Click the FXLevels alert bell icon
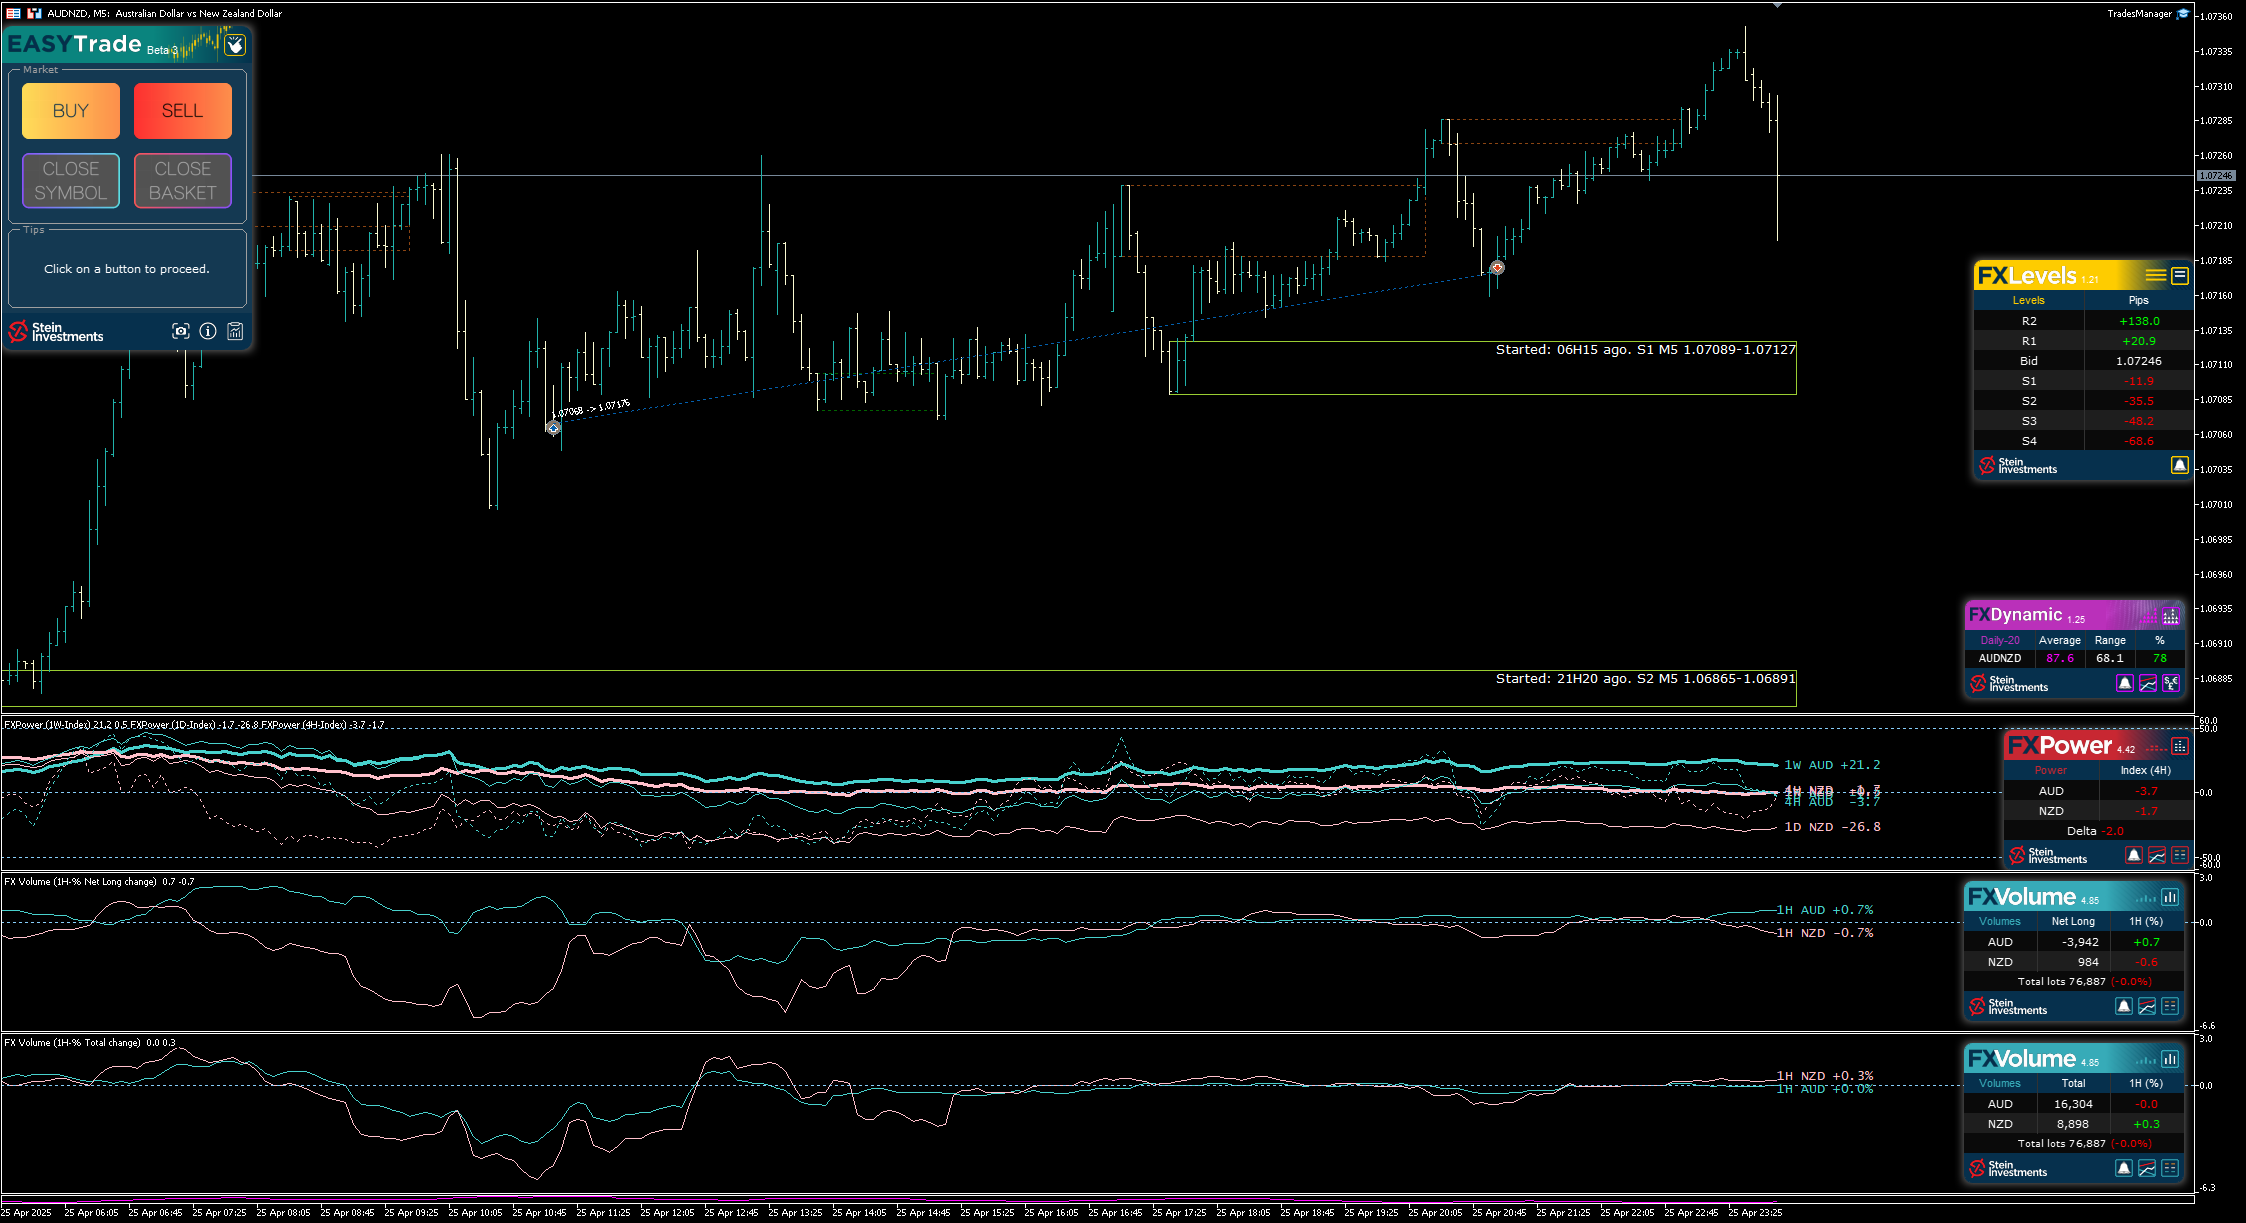This screenshot has height=1223, width=2246. pos(2179,465)
